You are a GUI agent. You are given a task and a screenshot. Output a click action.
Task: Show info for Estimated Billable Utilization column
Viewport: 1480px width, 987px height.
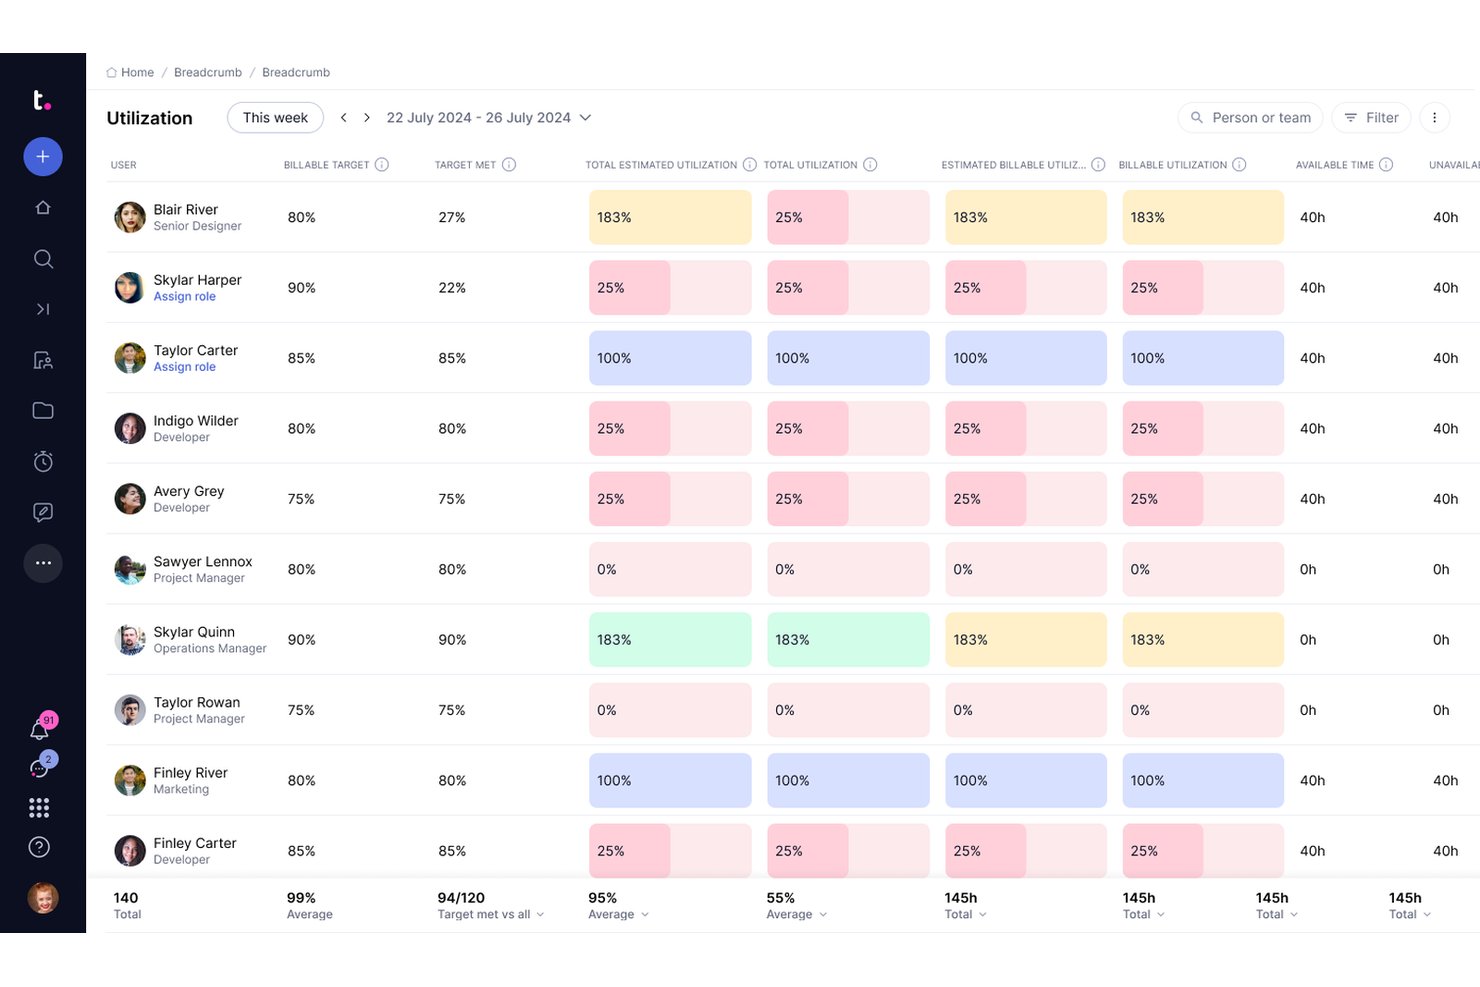(1098, 165)
